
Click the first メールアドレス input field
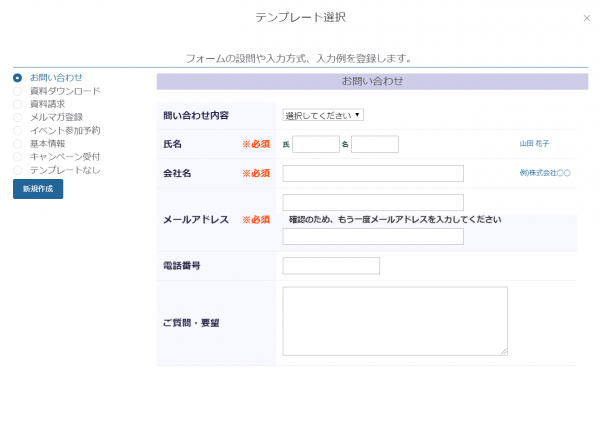[x=359, y=202]
